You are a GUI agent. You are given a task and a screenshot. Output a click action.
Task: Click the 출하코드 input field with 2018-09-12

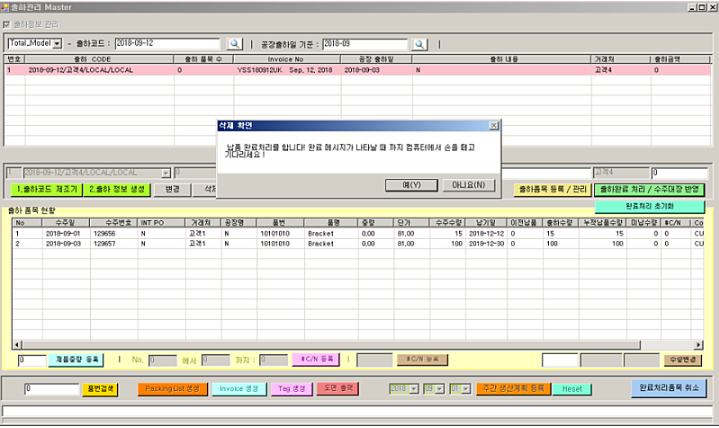[167, 44]
